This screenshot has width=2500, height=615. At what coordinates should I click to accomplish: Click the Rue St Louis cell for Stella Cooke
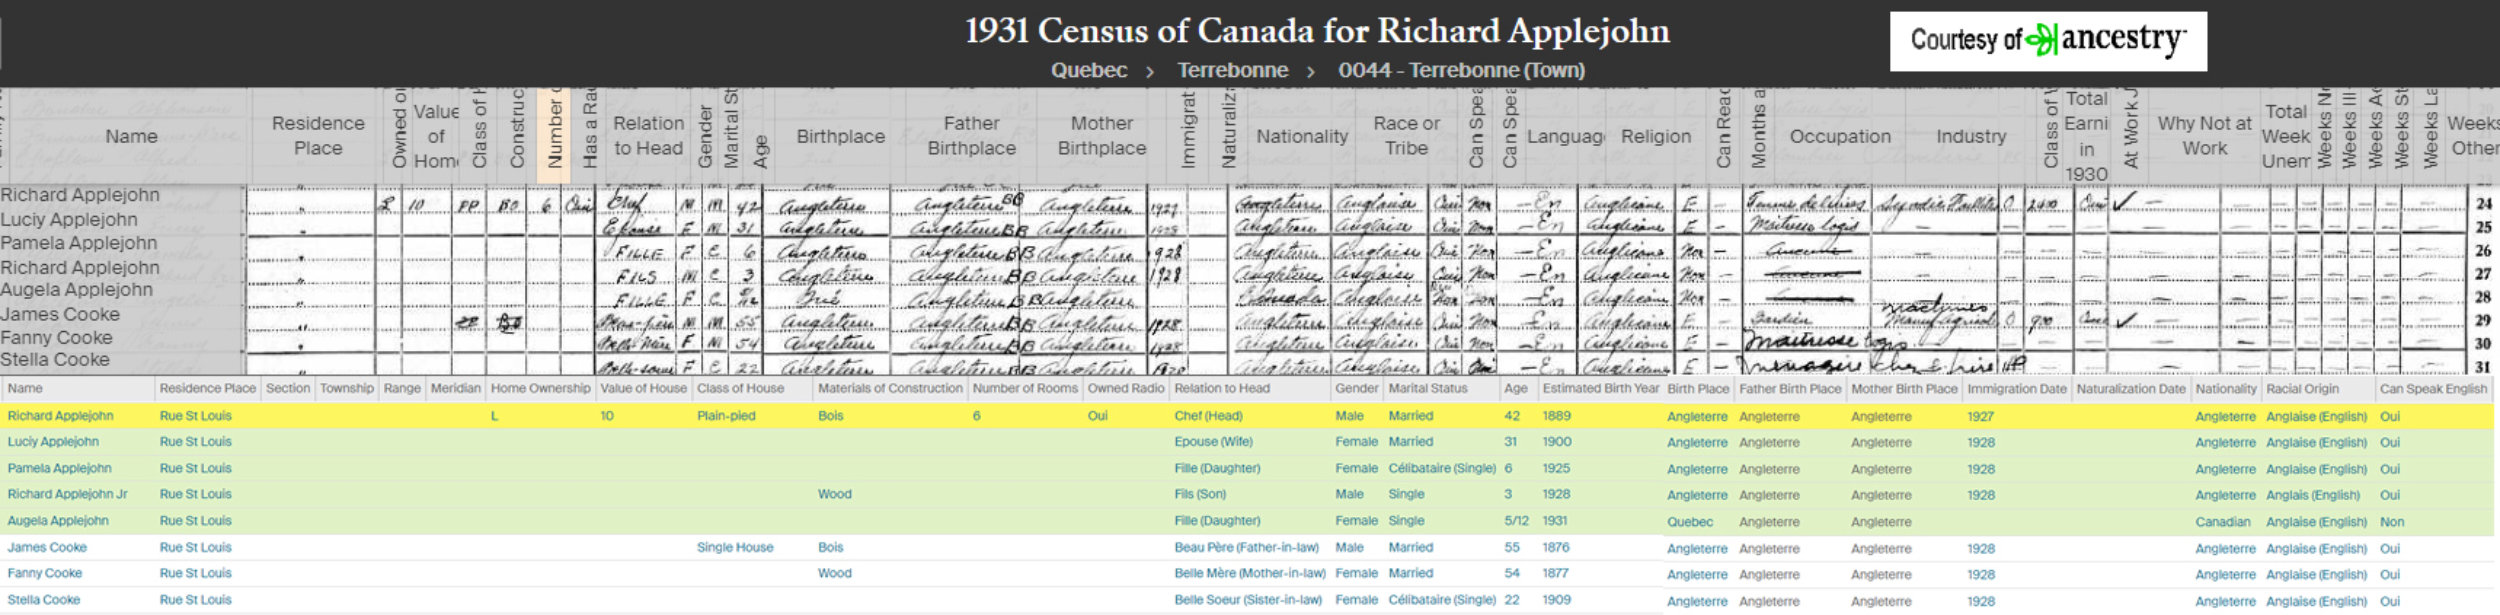tap(195, 600)
